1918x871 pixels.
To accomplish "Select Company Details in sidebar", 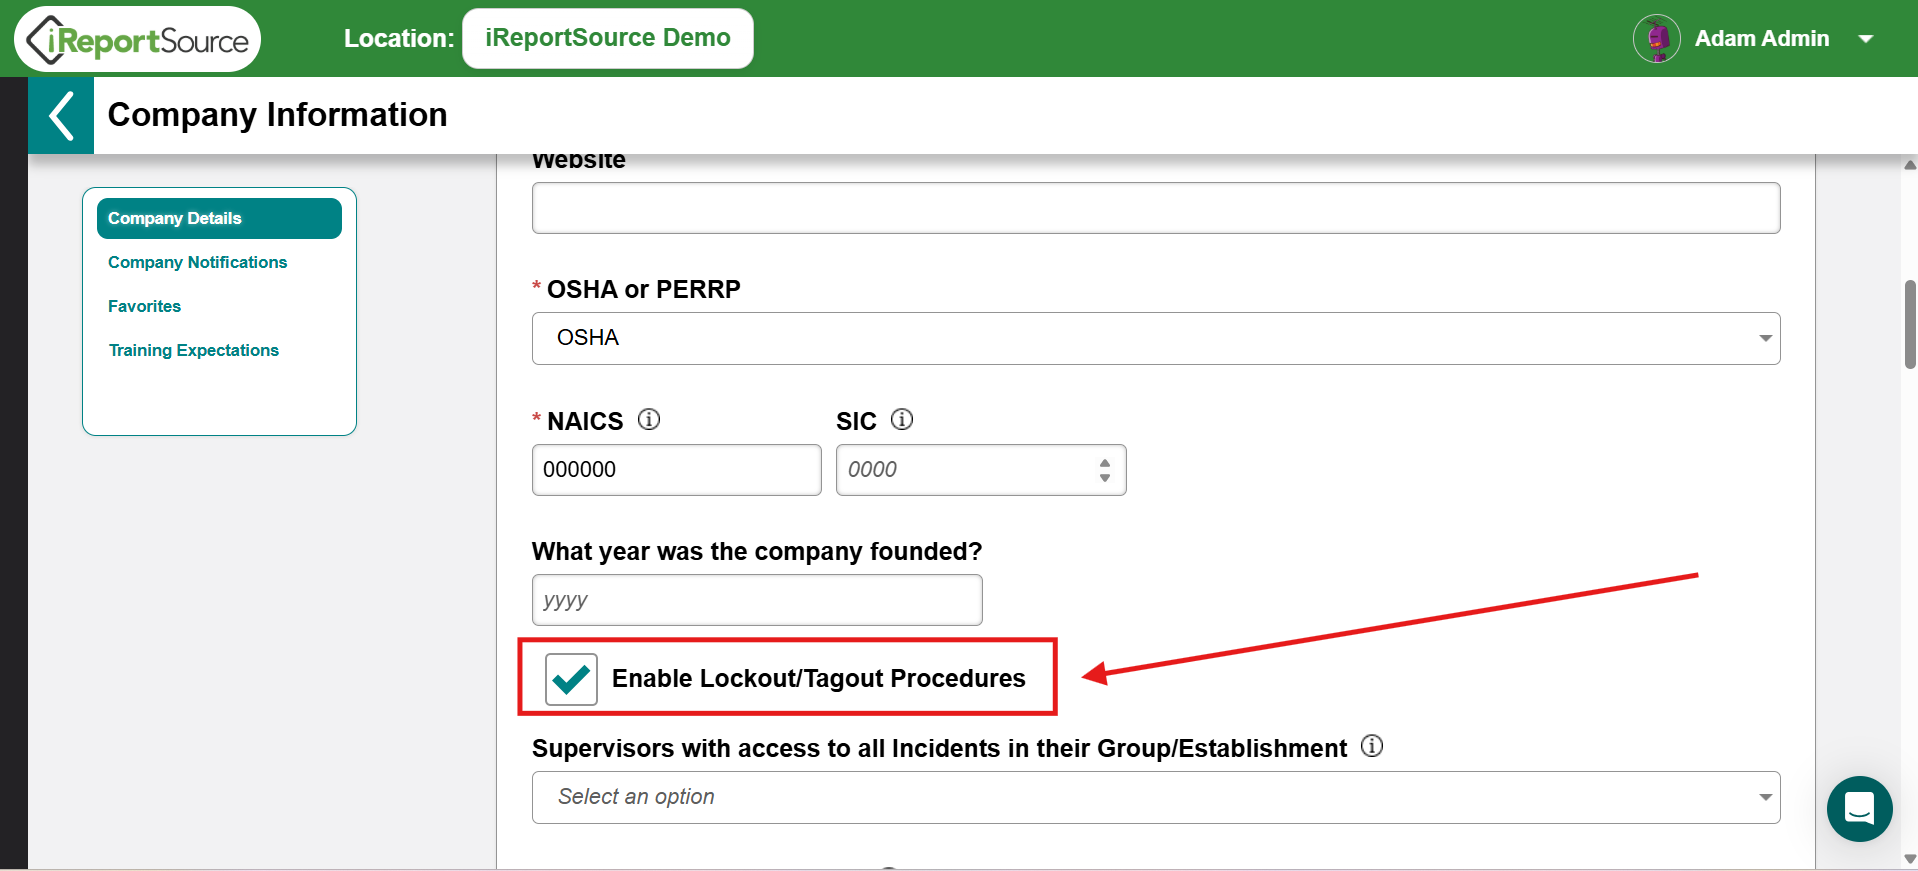I will (x=219, y=218).
